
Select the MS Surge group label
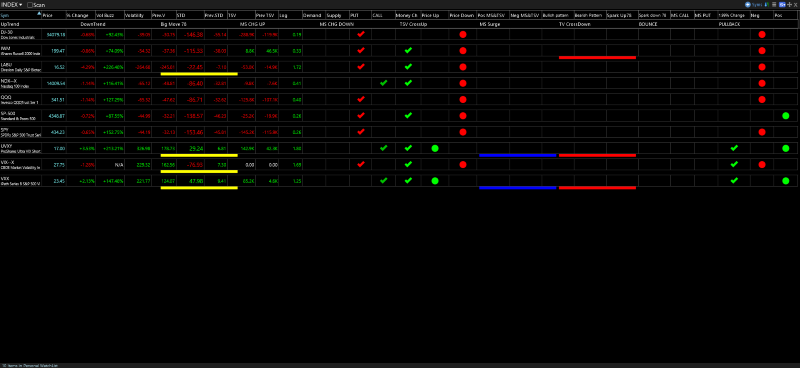(490, 24)
